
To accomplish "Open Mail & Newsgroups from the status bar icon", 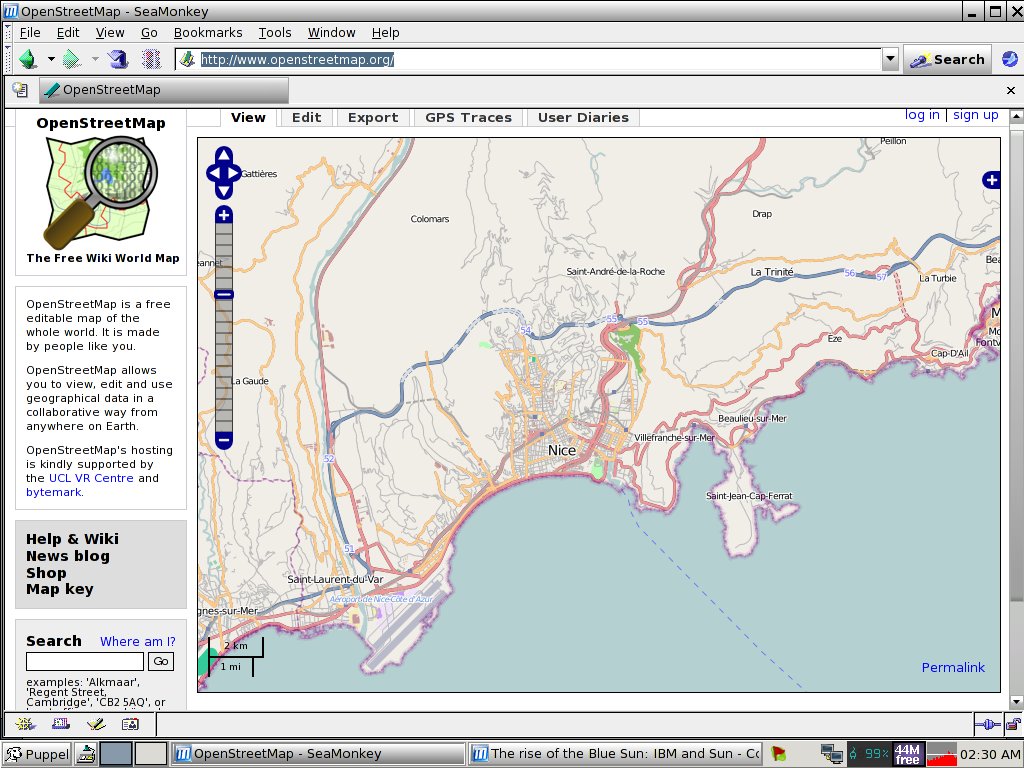I will [x=61, y=724].
